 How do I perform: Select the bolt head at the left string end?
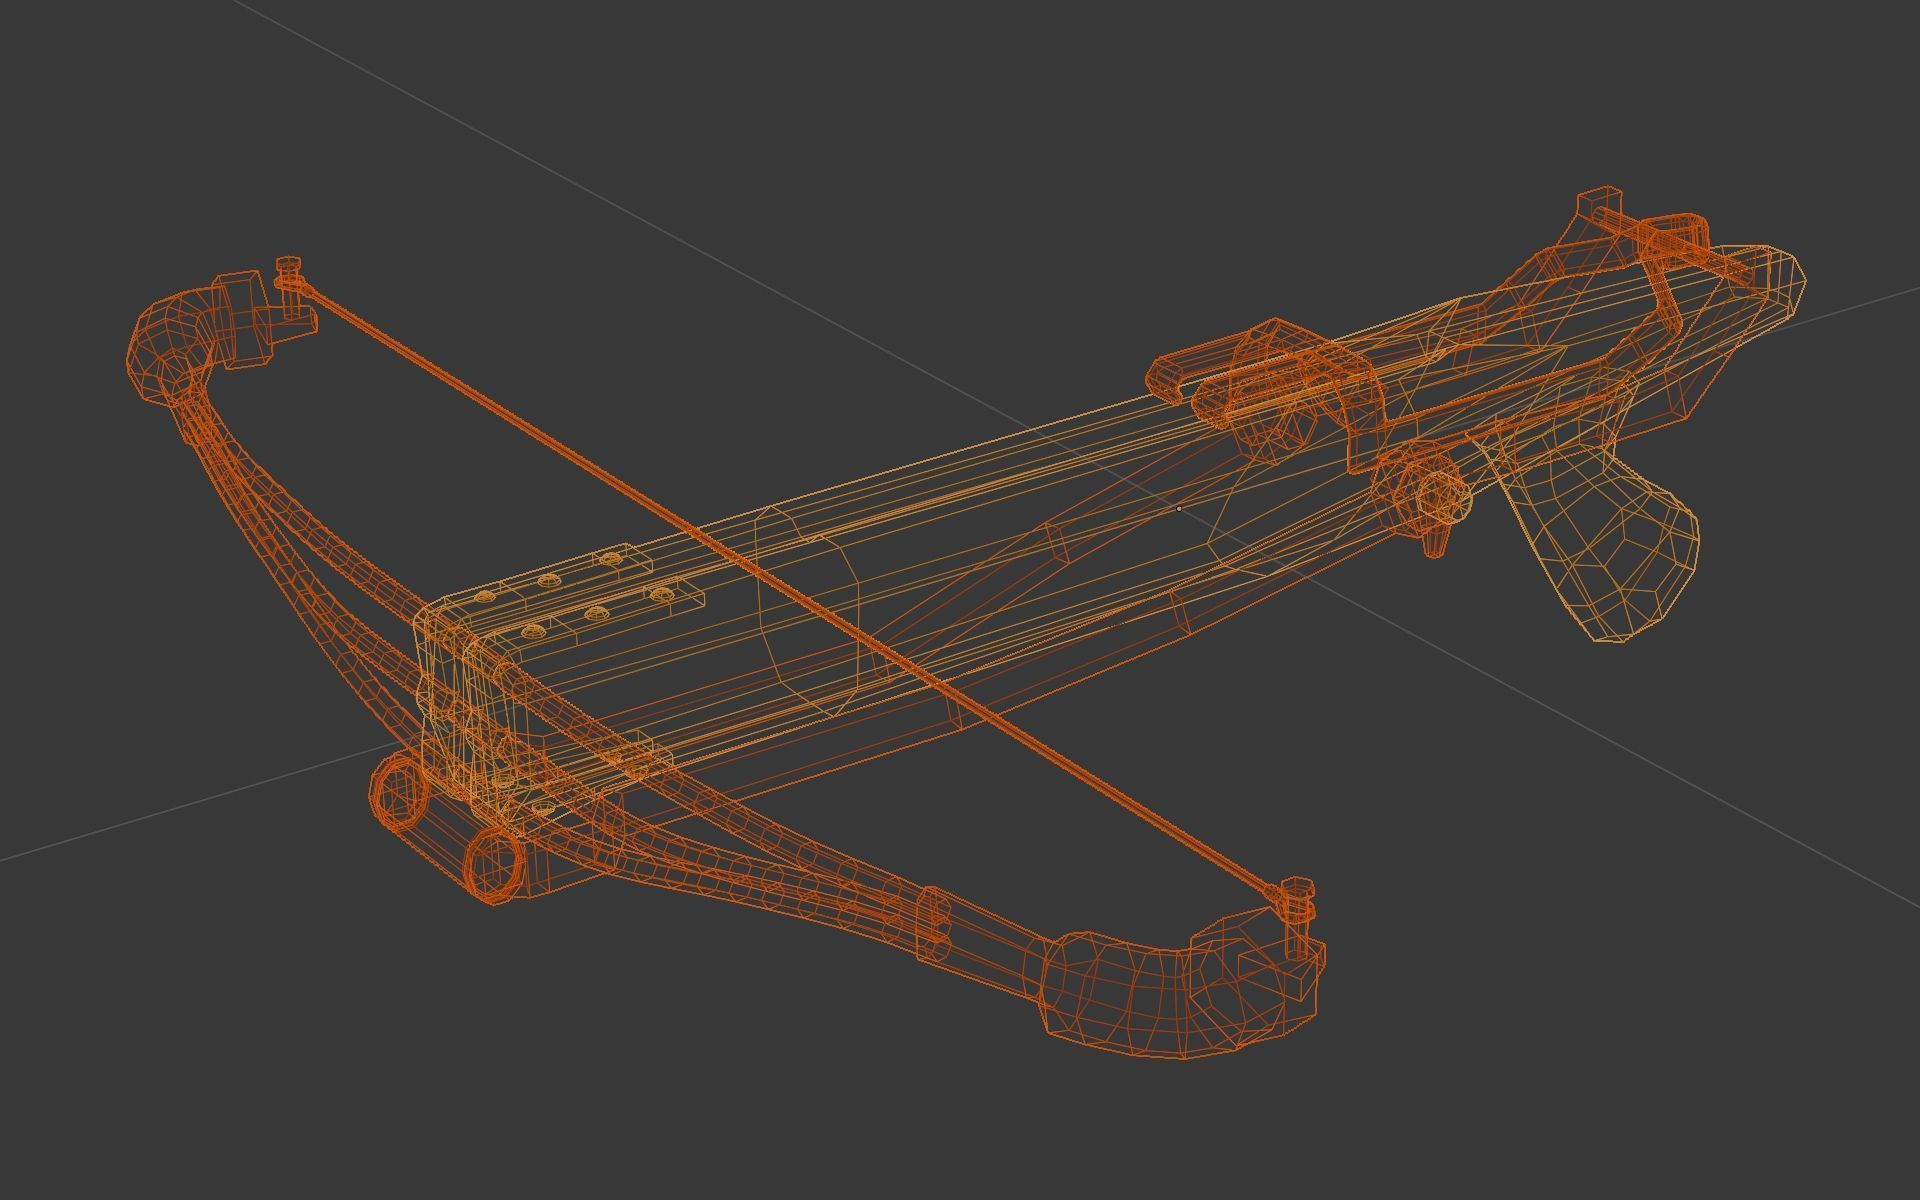[x=289, y=265]
